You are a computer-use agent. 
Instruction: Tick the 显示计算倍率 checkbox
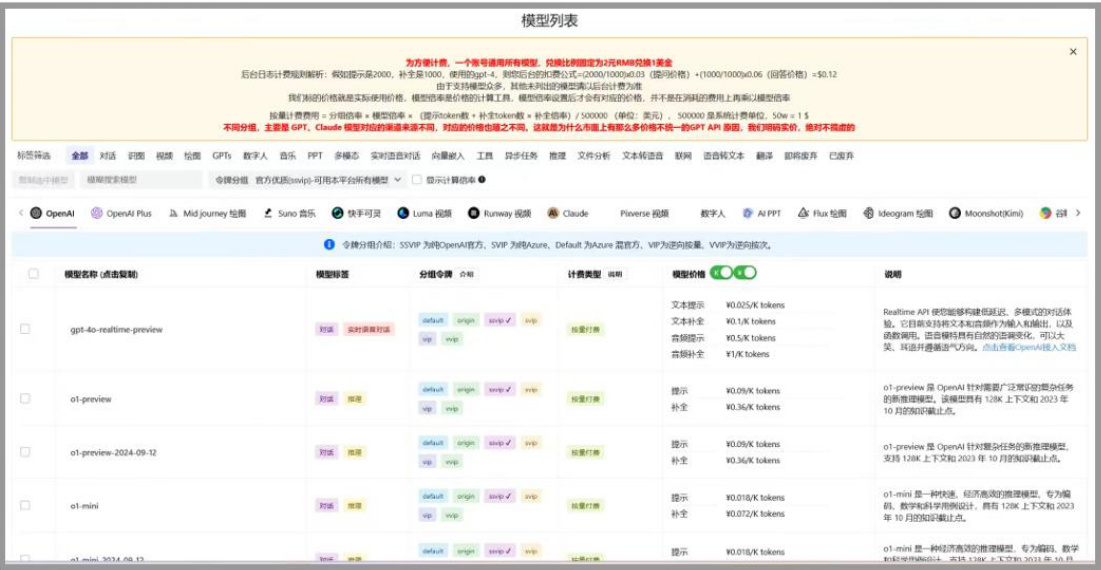point(417,180)
